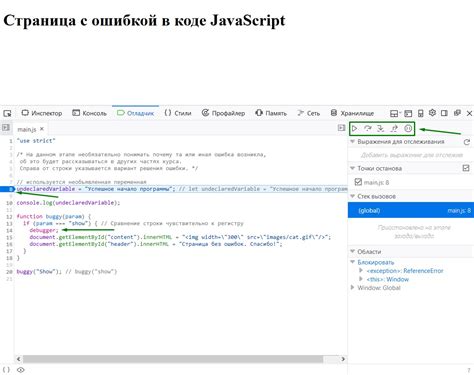Click the ReferenceError exception value
Viewport: 474px width, 375px height.
click(423, 271)
